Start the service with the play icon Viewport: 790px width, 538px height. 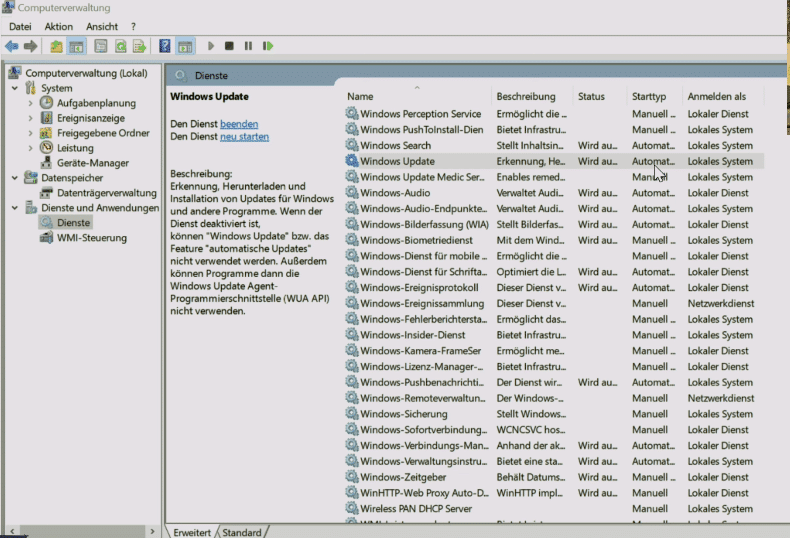point(211,46)
